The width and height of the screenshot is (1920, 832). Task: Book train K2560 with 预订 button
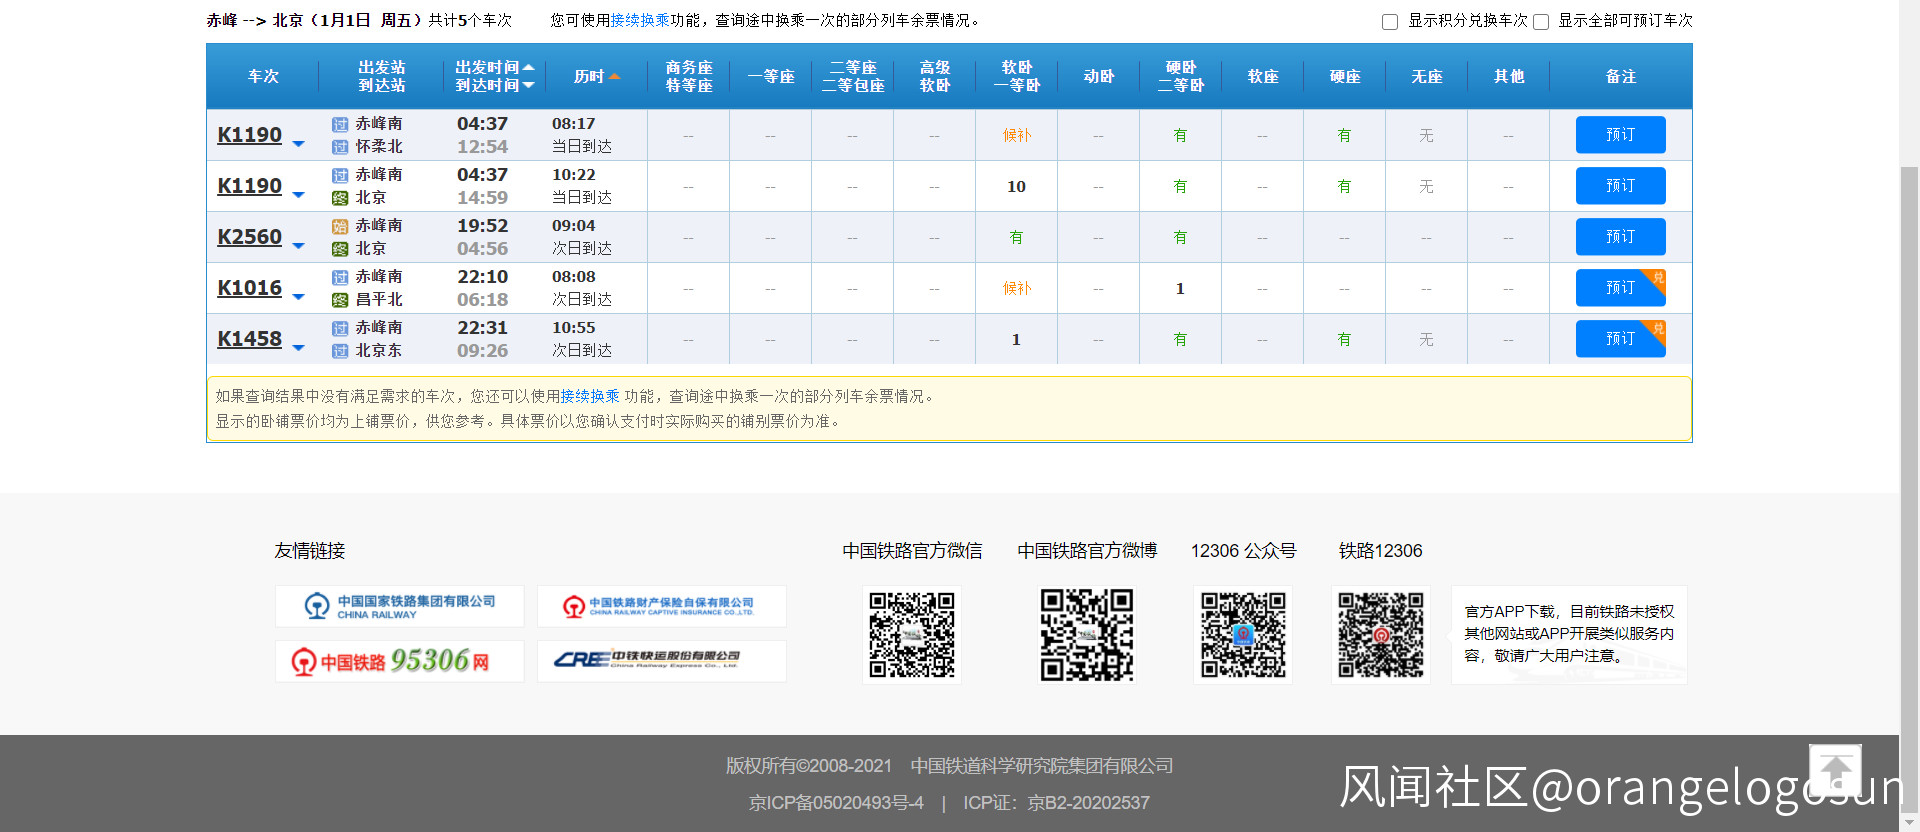1620,237
